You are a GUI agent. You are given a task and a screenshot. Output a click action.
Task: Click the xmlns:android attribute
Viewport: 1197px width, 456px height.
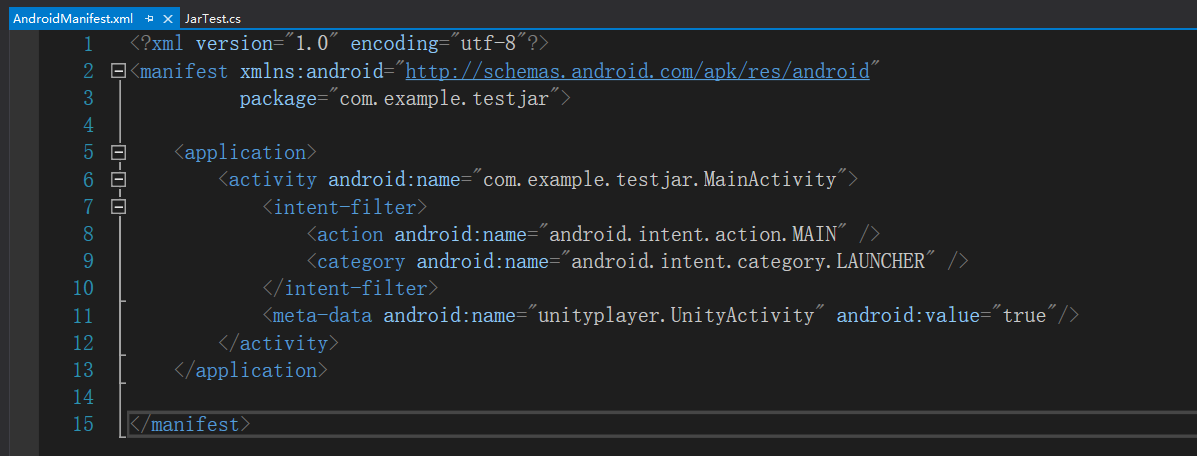click(x=311, y=72)
